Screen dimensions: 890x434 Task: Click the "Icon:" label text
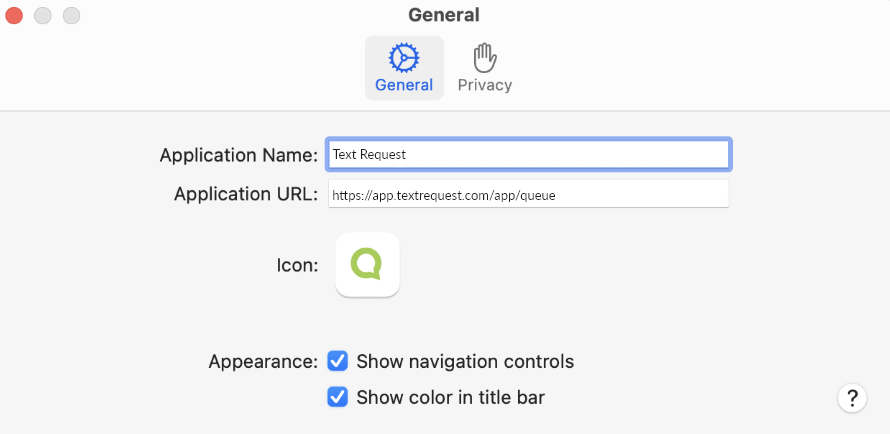(297, 265)
